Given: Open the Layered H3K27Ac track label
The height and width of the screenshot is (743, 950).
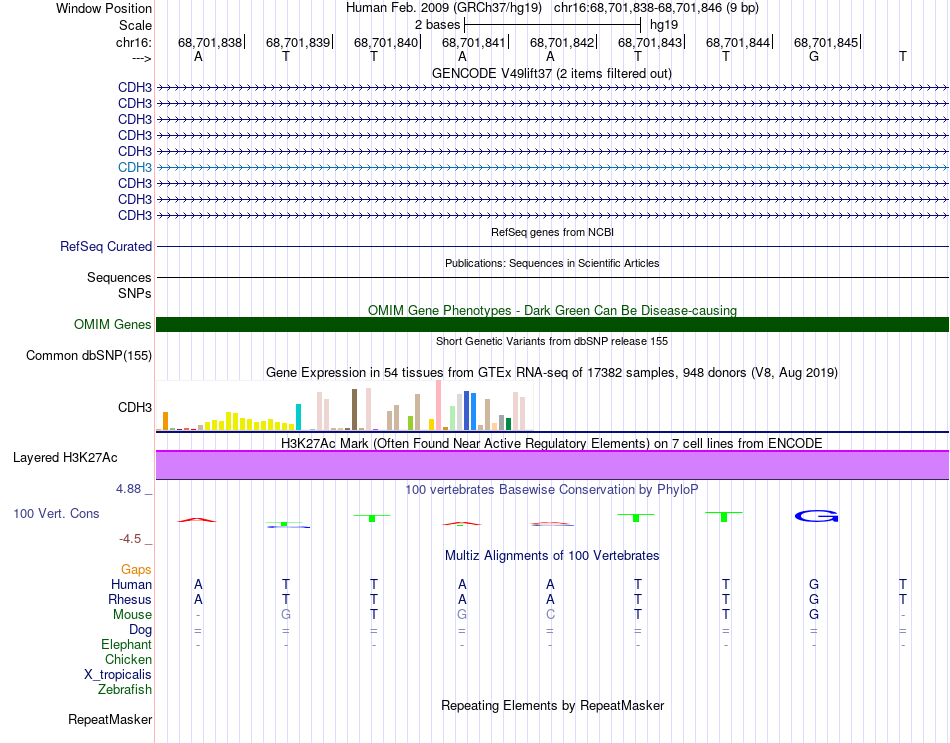Looking at the screenshot, I should [65, 458].
